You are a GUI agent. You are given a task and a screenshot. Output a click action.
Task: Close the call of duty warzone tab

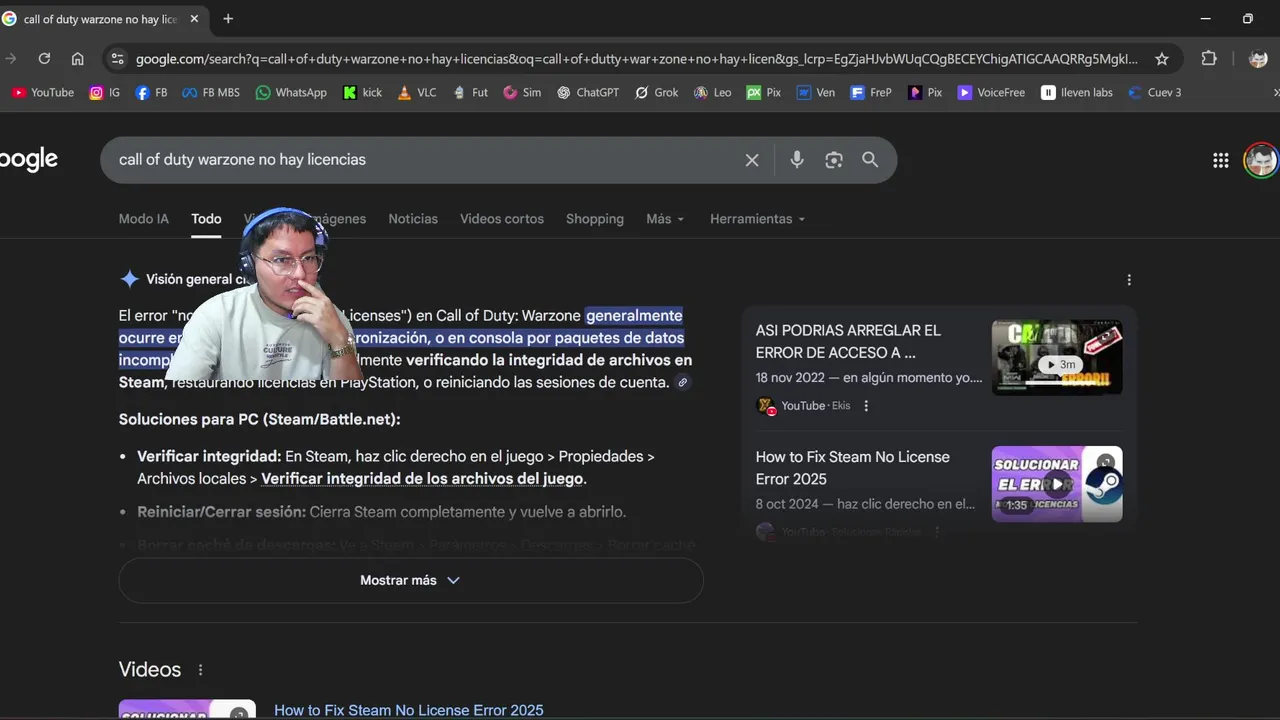(194, 19)
